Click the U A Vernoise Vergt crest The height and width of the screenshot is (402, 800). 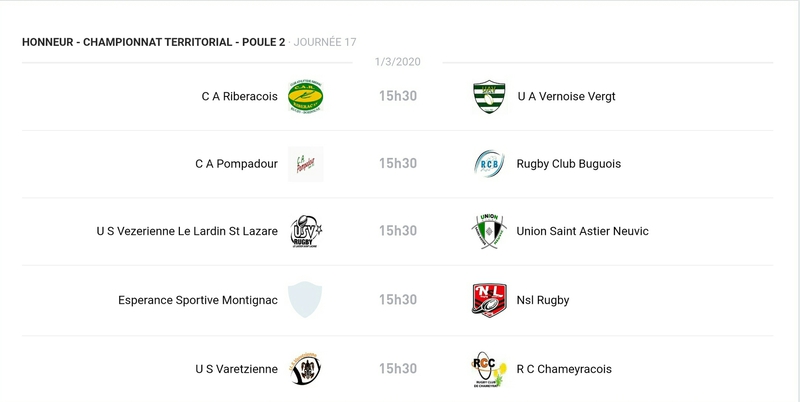489,96
